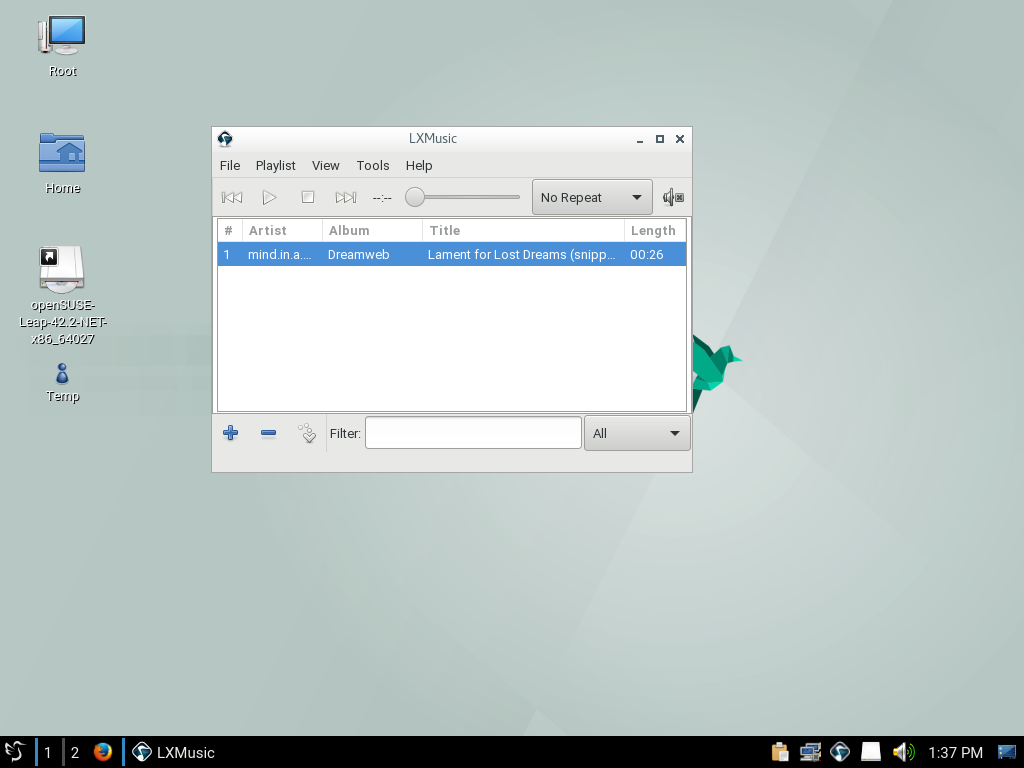This screenshot has height=768, width=1024.
Task: Skip to the previous track
Action: click(x=232, y=198)
